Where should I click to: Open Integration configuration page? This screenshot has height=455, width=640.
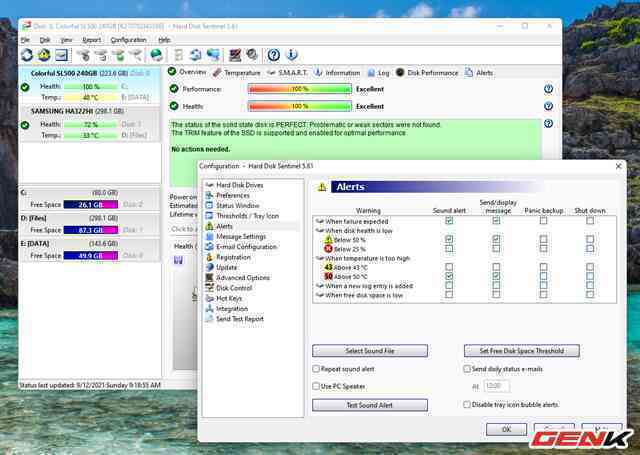point(232,309)
